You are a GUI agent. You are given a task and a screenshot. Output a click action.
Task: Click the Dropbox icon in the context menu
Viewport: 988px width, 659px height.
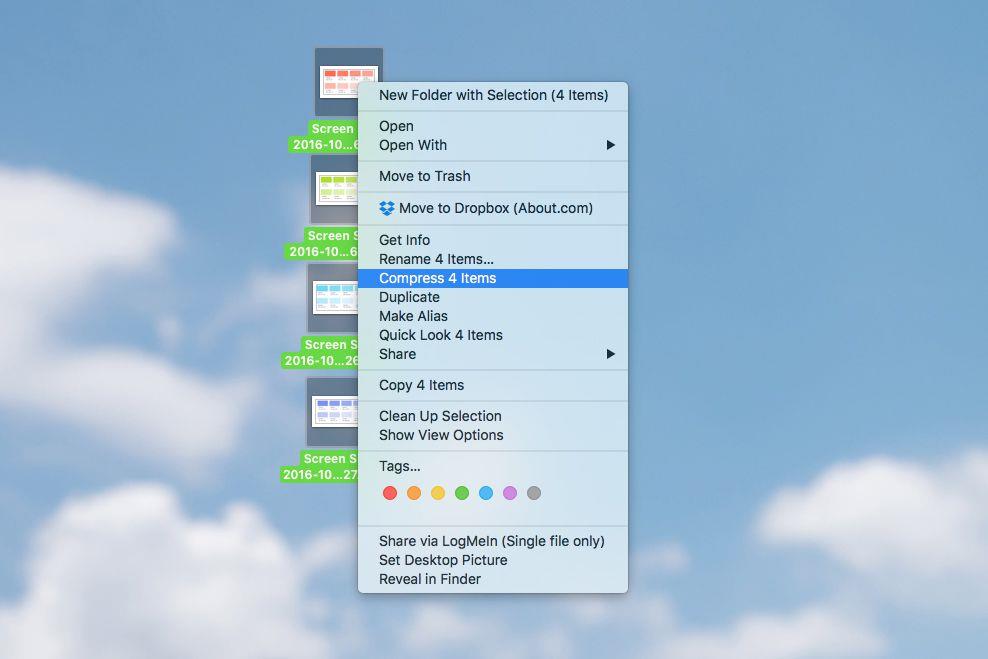tap(387, 208)
